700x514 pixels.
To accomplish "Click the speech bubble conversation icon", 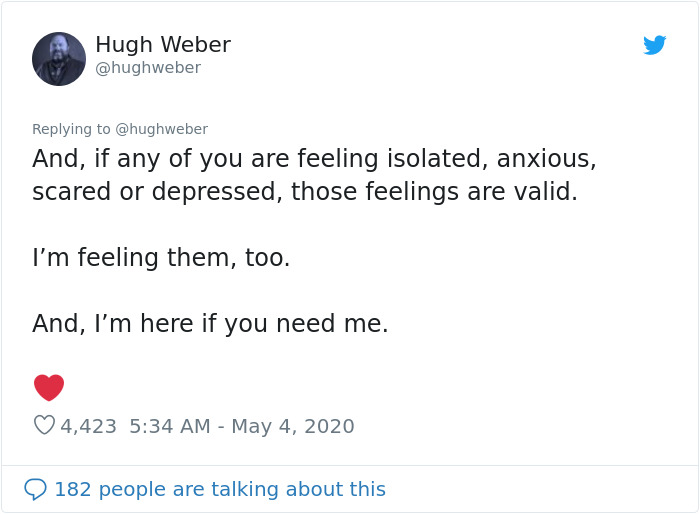I will point(35,489).
